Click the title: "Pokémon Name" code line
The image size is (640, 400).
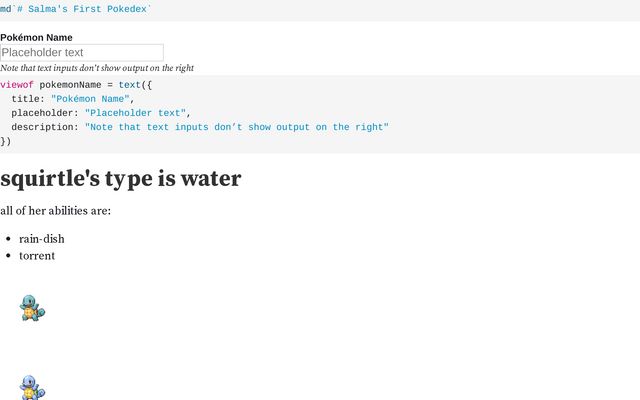73,99
